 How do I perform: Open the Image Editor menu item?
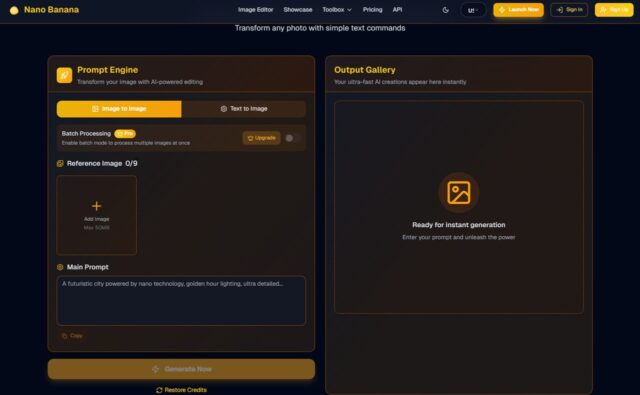pyautogui.click(x=256, y=9)
